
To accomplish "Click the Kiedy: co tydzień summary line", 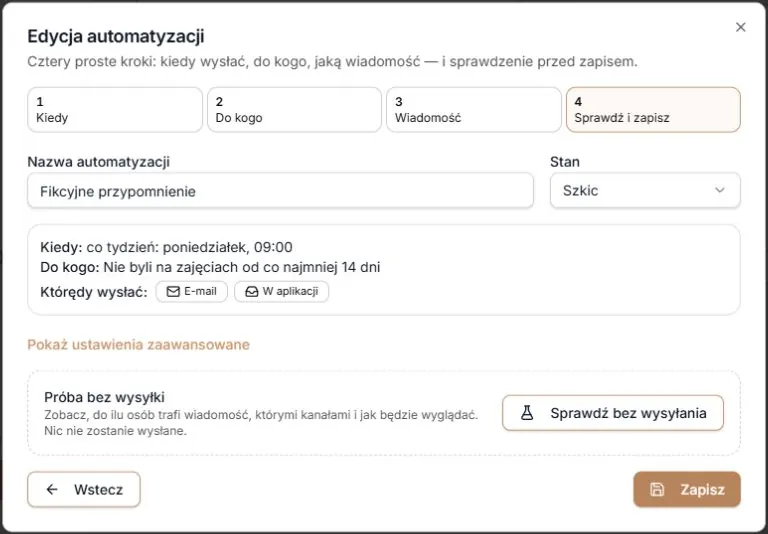I will 166,247.
